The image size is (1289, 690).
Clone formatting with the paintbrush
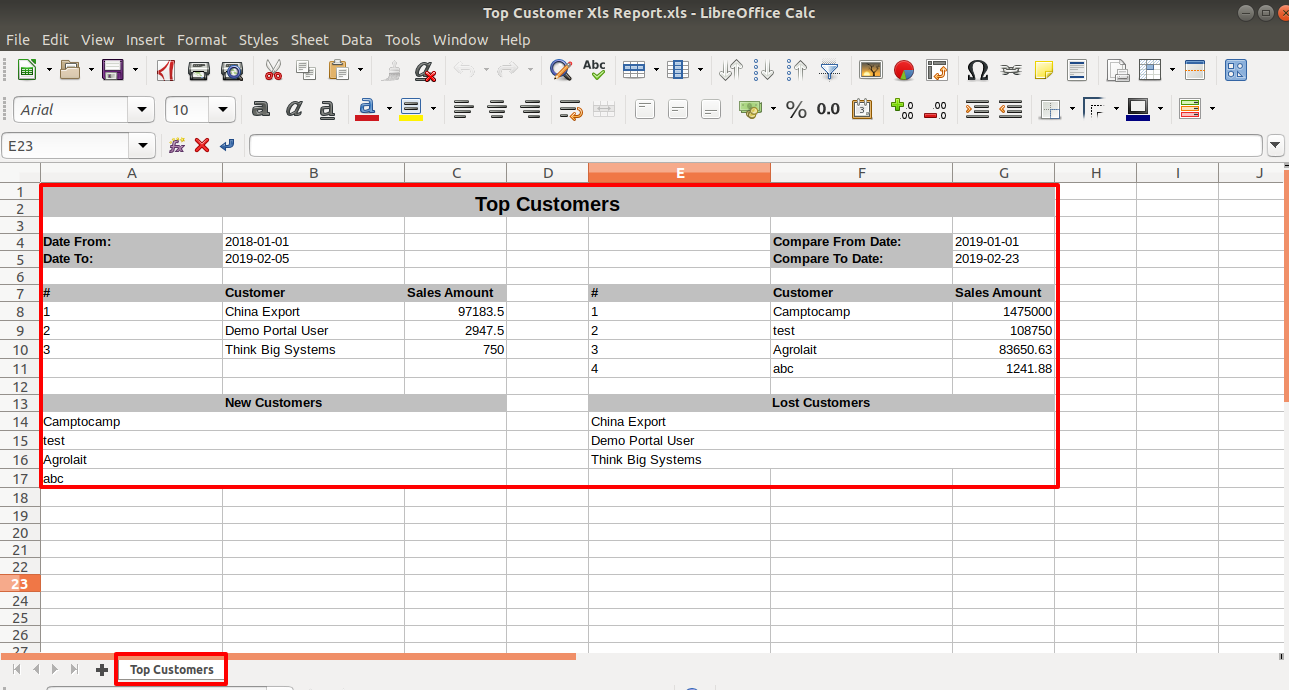pyautogui.click(x=393, y=70)
